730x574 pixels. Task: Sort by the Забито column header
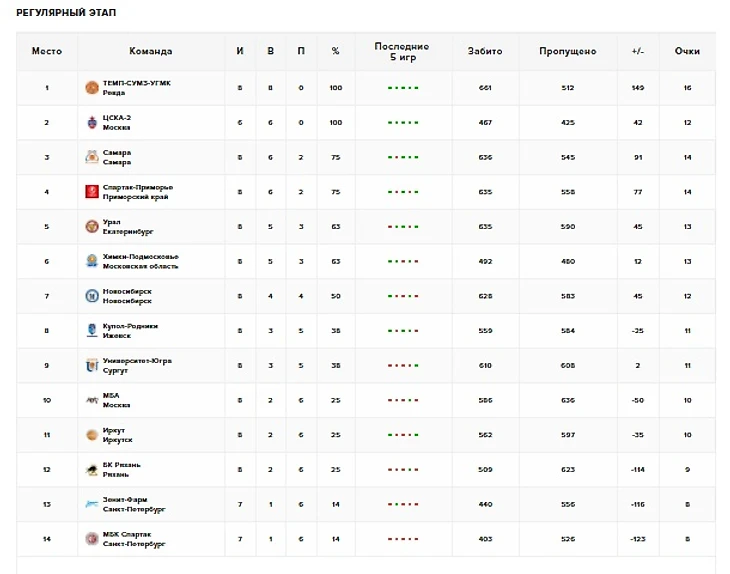(x=485, y=51)
